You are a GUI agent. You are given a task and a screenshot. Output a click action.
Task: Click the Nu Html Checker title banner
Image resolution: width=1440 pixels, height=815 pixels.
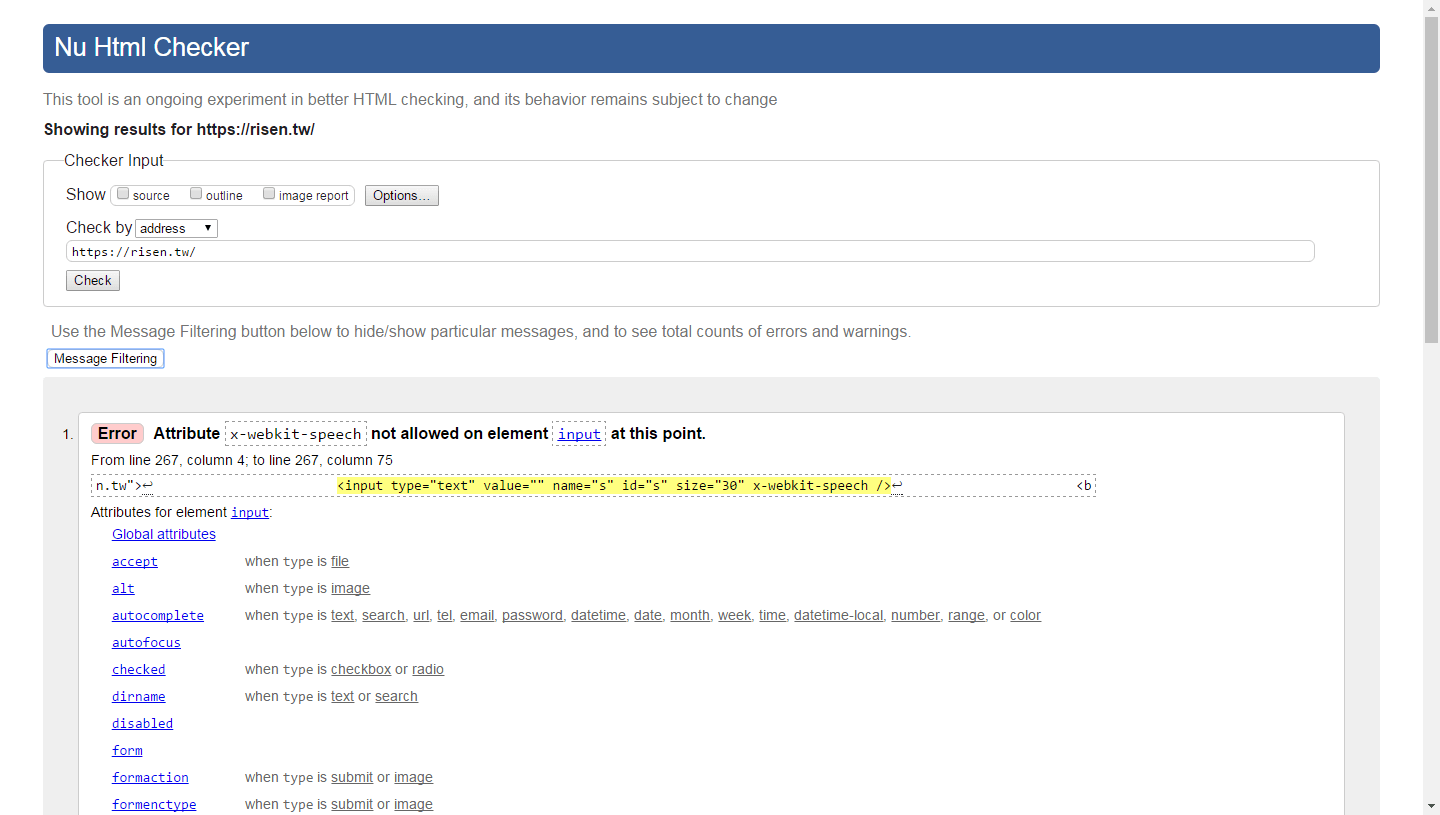(711, 48)
